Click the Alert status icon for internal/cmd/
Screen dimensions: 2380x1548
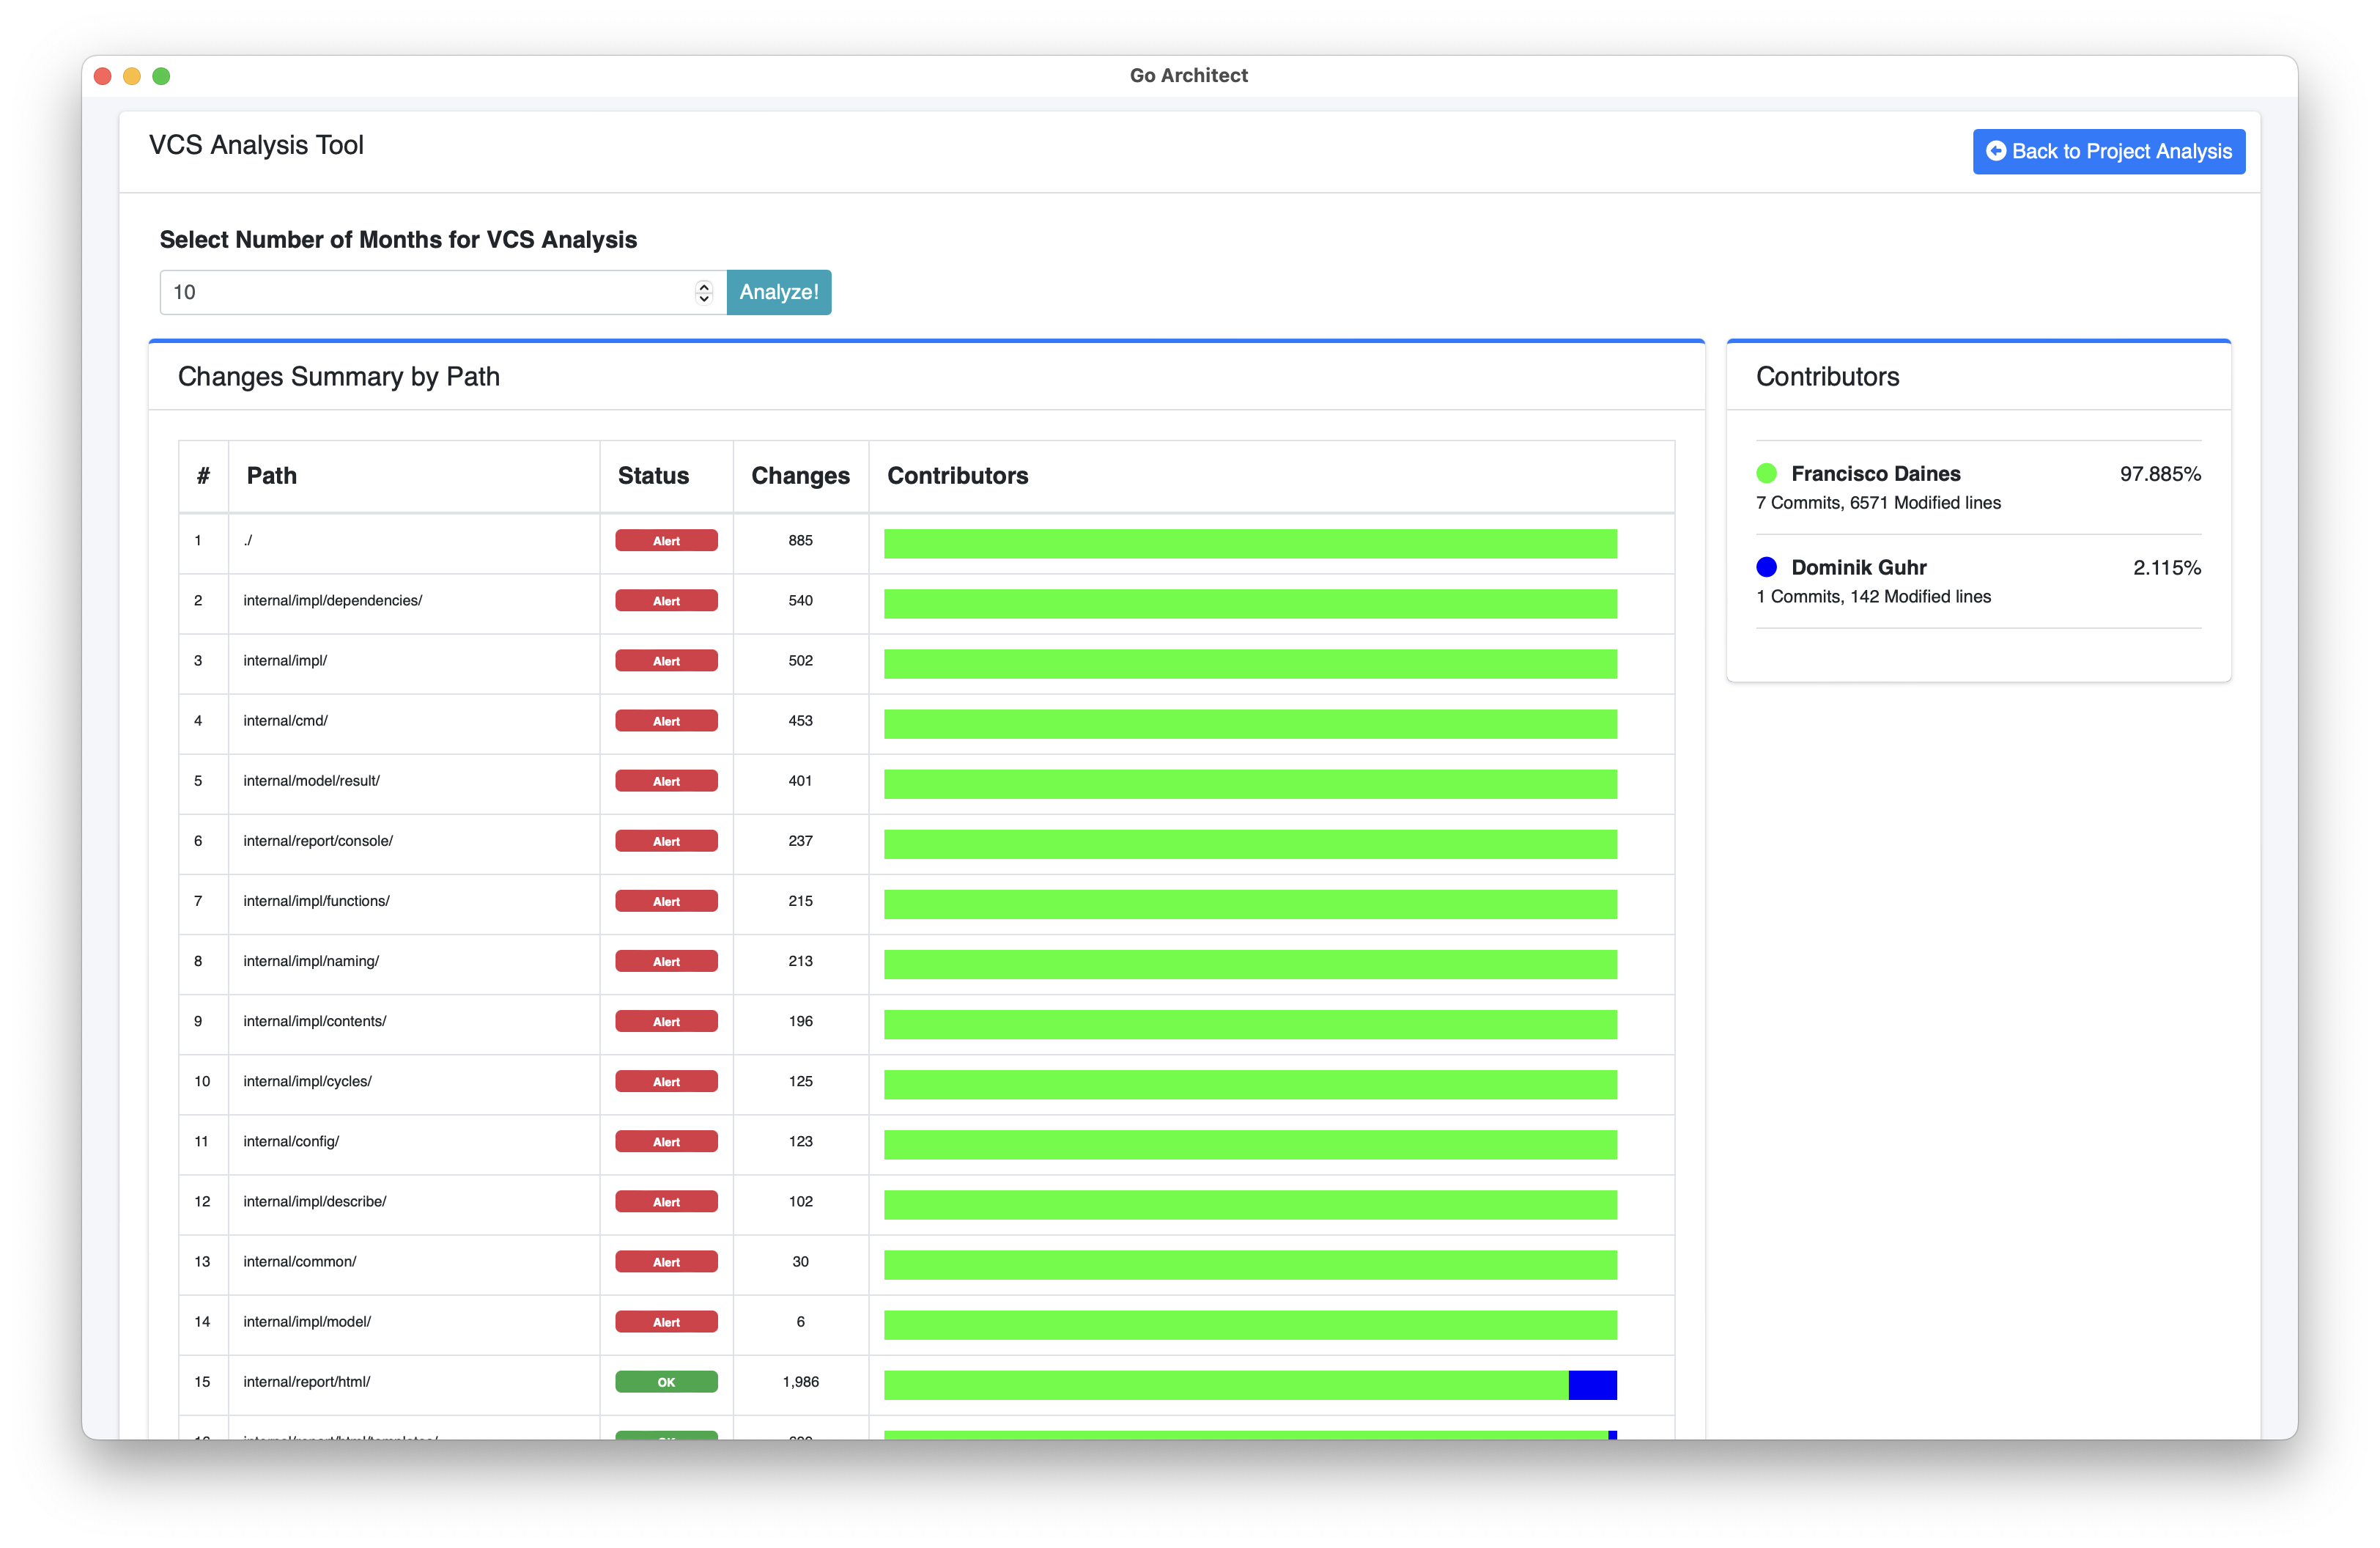(665, 720)
